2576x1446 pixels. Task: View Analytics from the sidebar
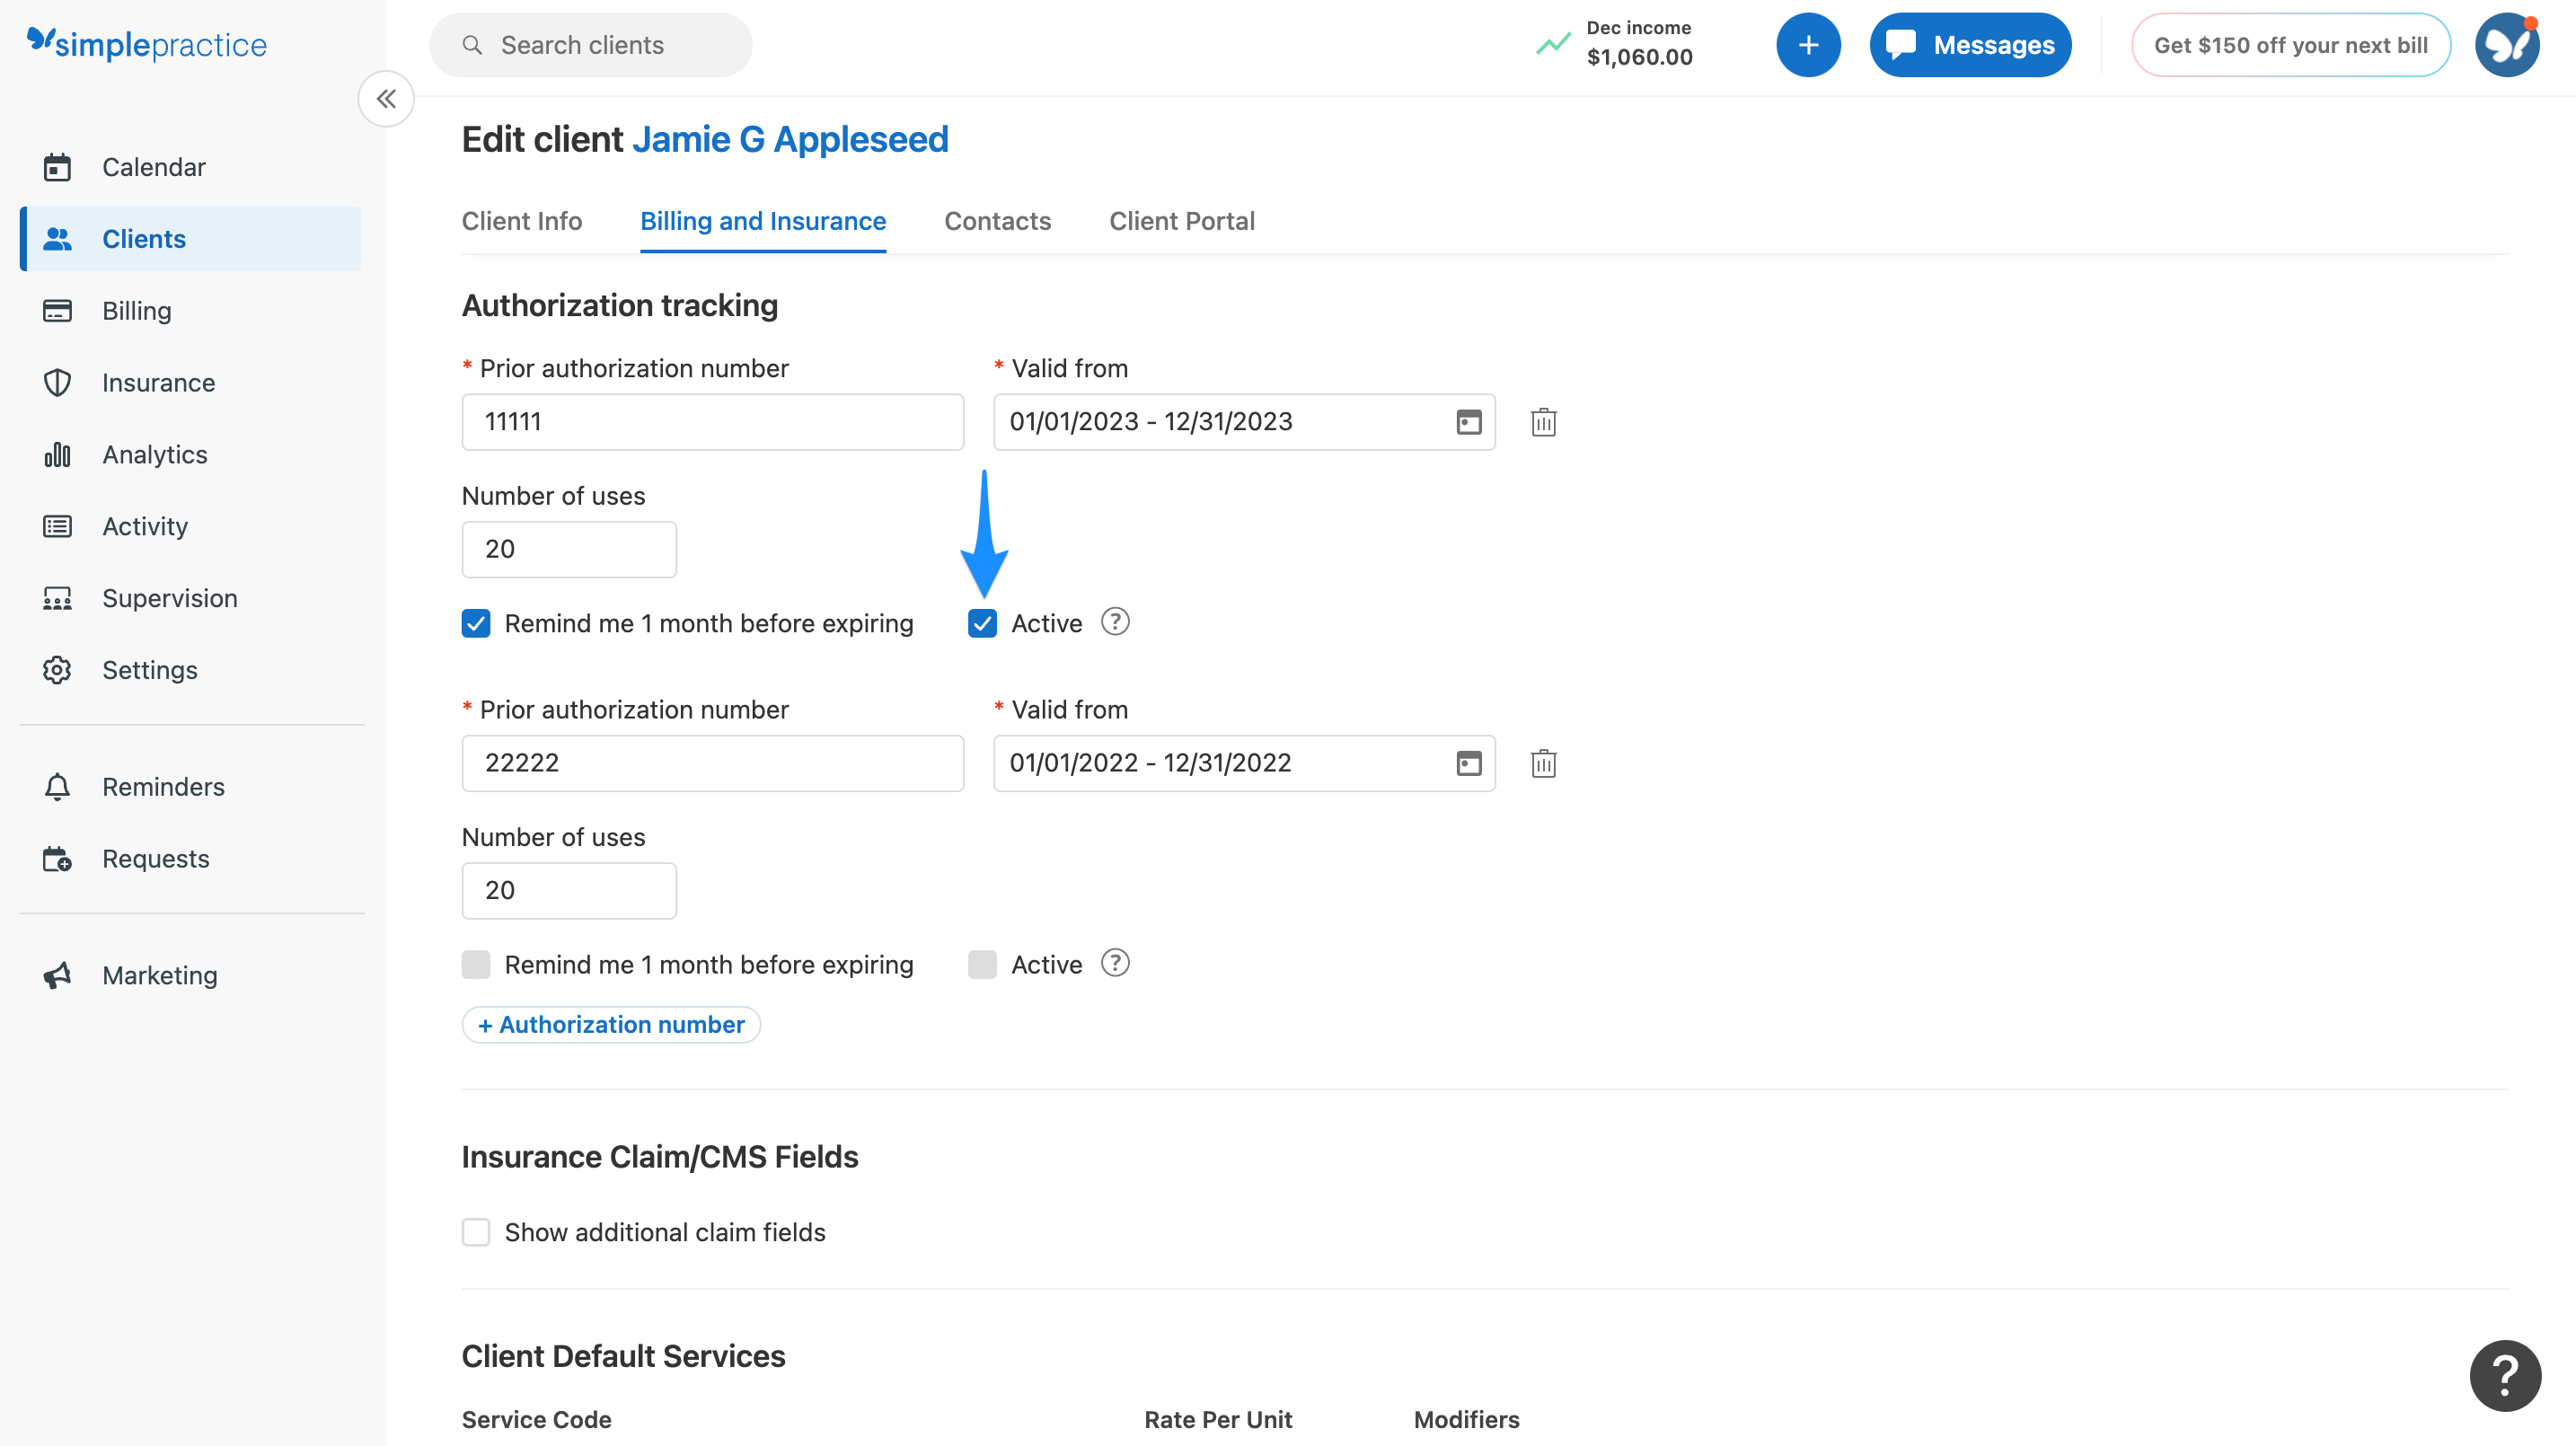pyautogui.click(x=154, y=454)
